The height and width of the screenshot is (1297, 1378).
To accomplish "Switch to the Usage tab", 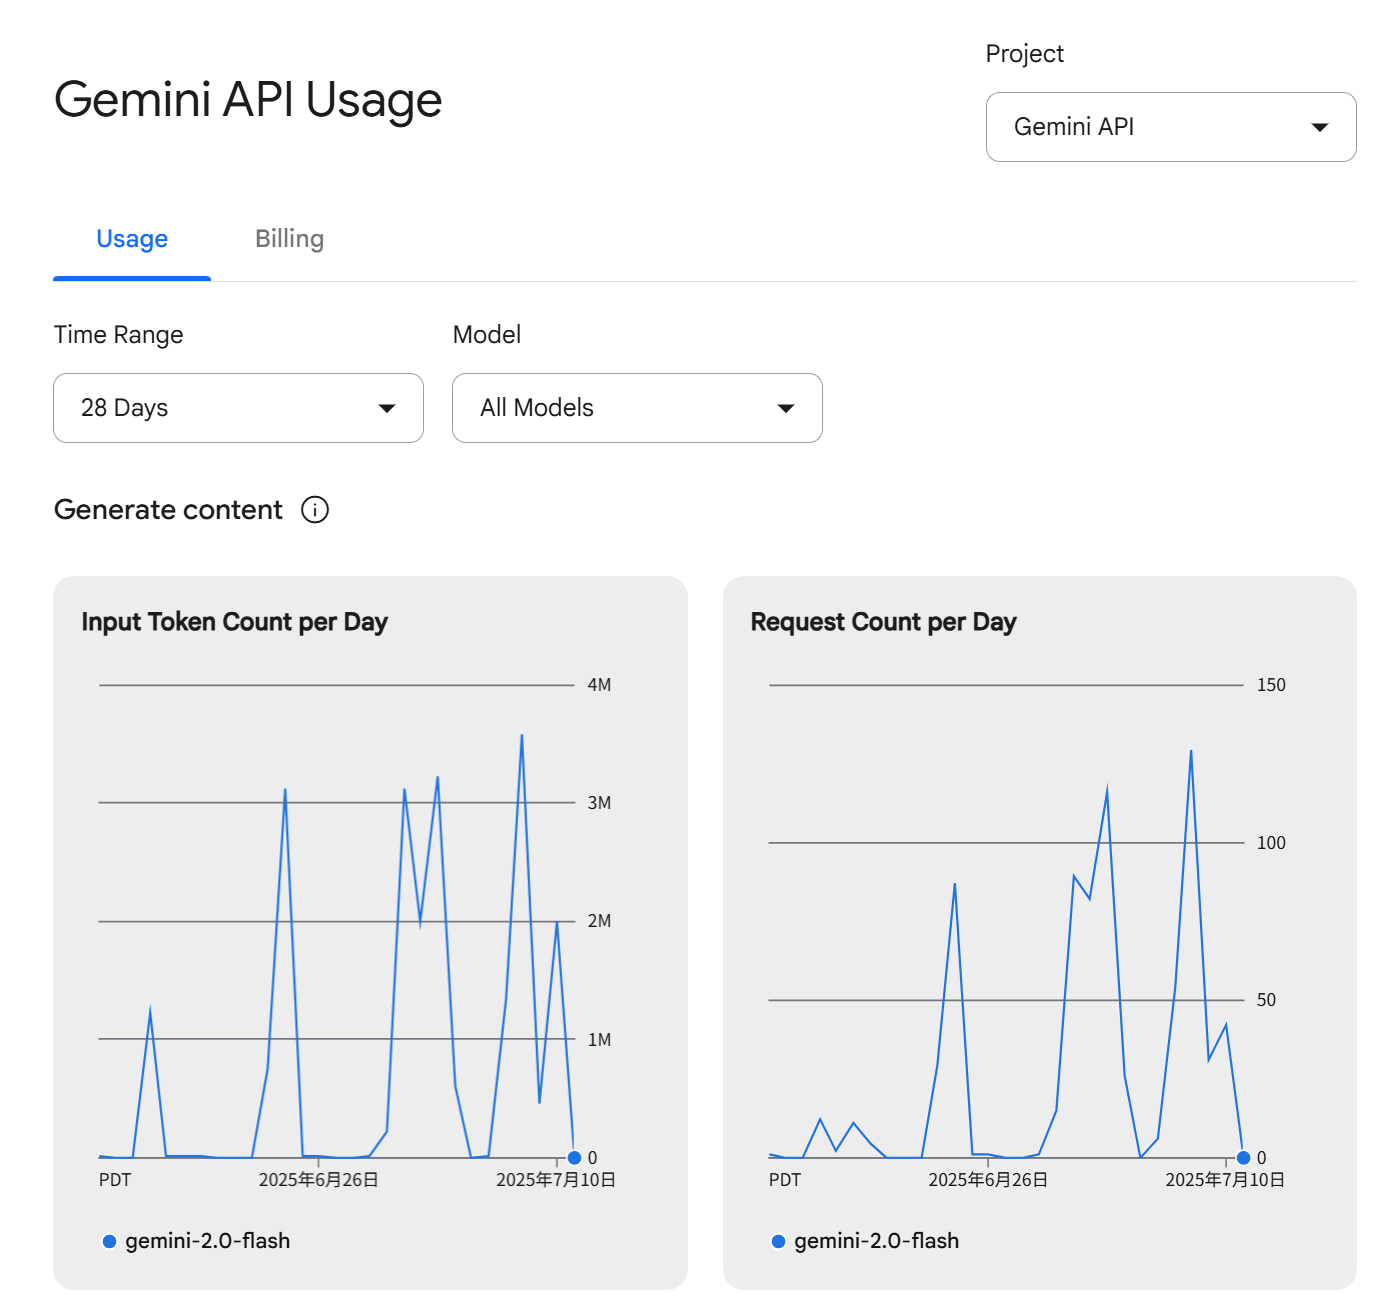I will [x=132, y=239].
